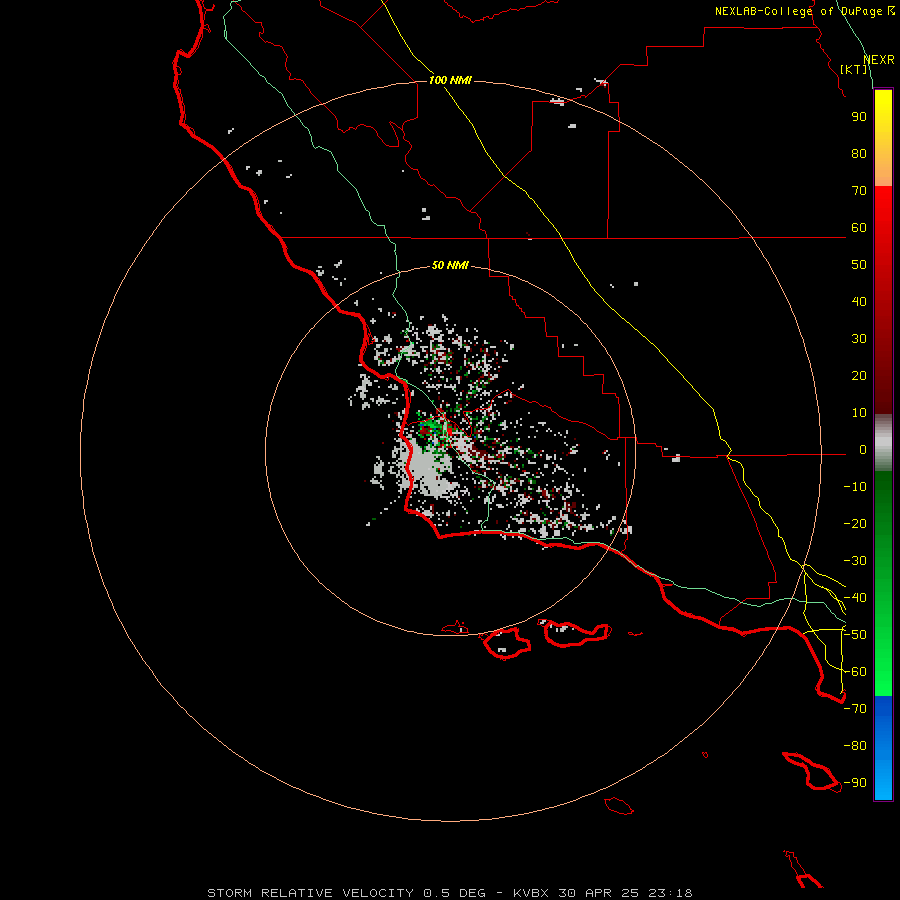
Task: Click the -50 value on the velocity scale
Action: tap(855, 635)
